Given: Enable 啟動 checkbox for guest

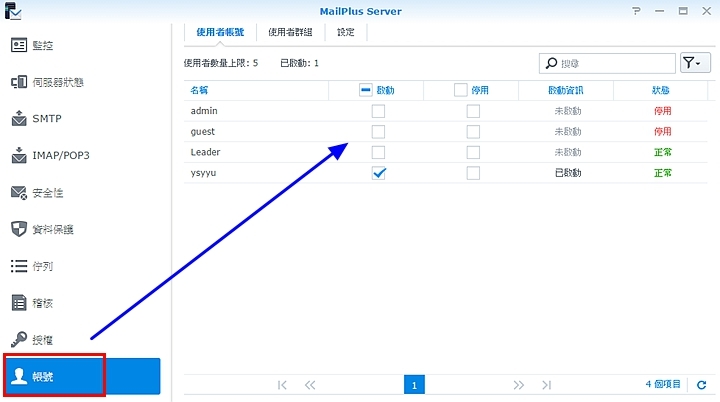Looking at the screenshot, I should click(x=378, y=132).
